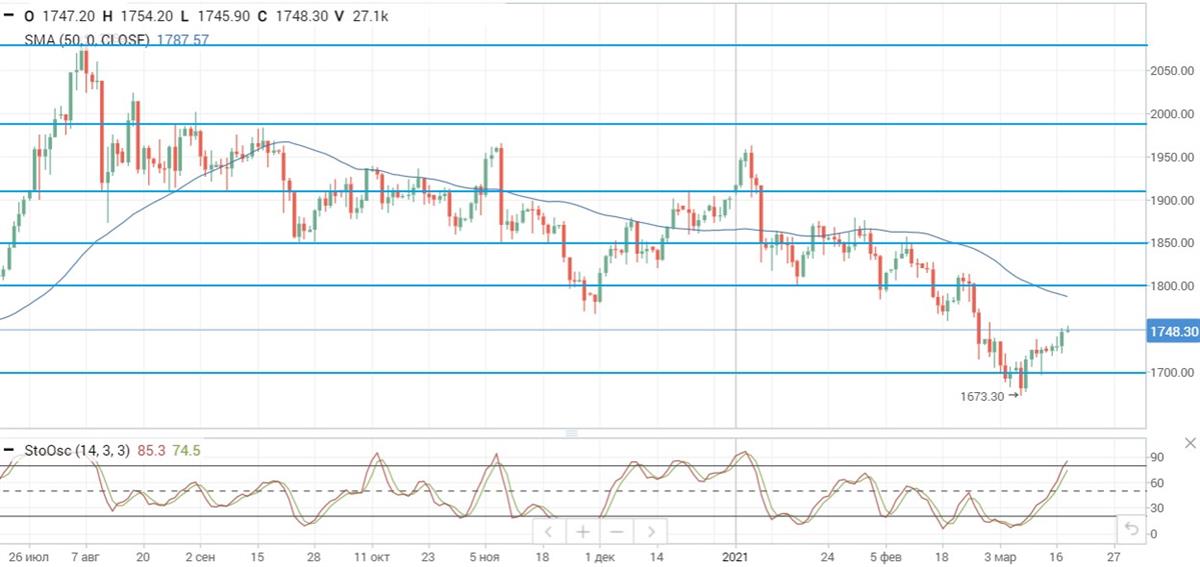1200x567 pixels.
Task: Click the '1 дек' date label
Action: coord(600,555)
